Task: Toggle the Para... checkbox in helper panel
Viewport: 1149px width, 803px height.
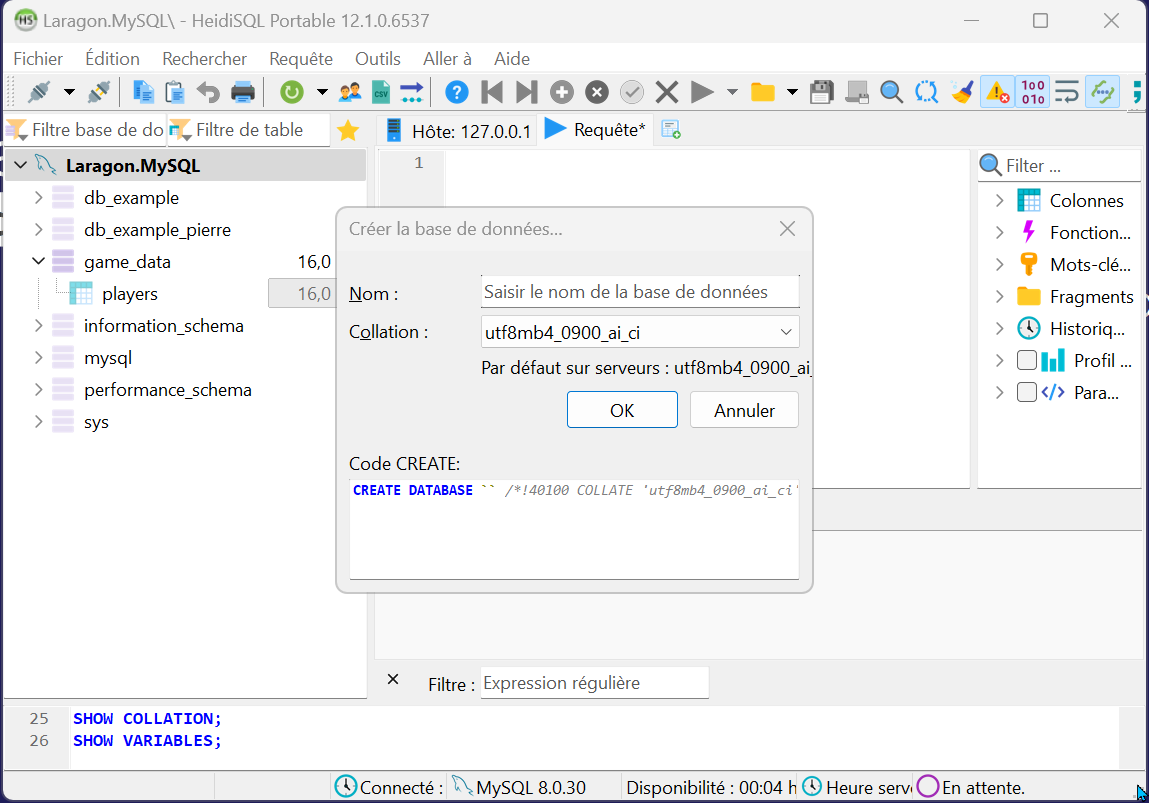Action: pos(1026,393)
